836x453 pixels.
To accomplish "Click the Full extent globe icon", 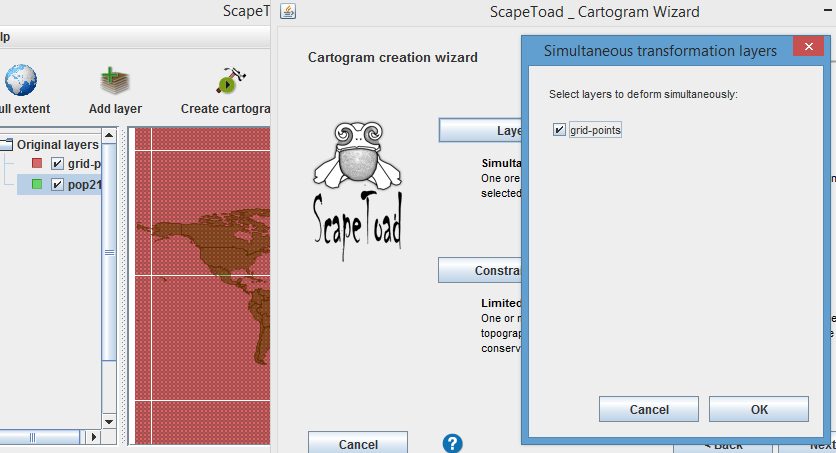I will [21, 80].
